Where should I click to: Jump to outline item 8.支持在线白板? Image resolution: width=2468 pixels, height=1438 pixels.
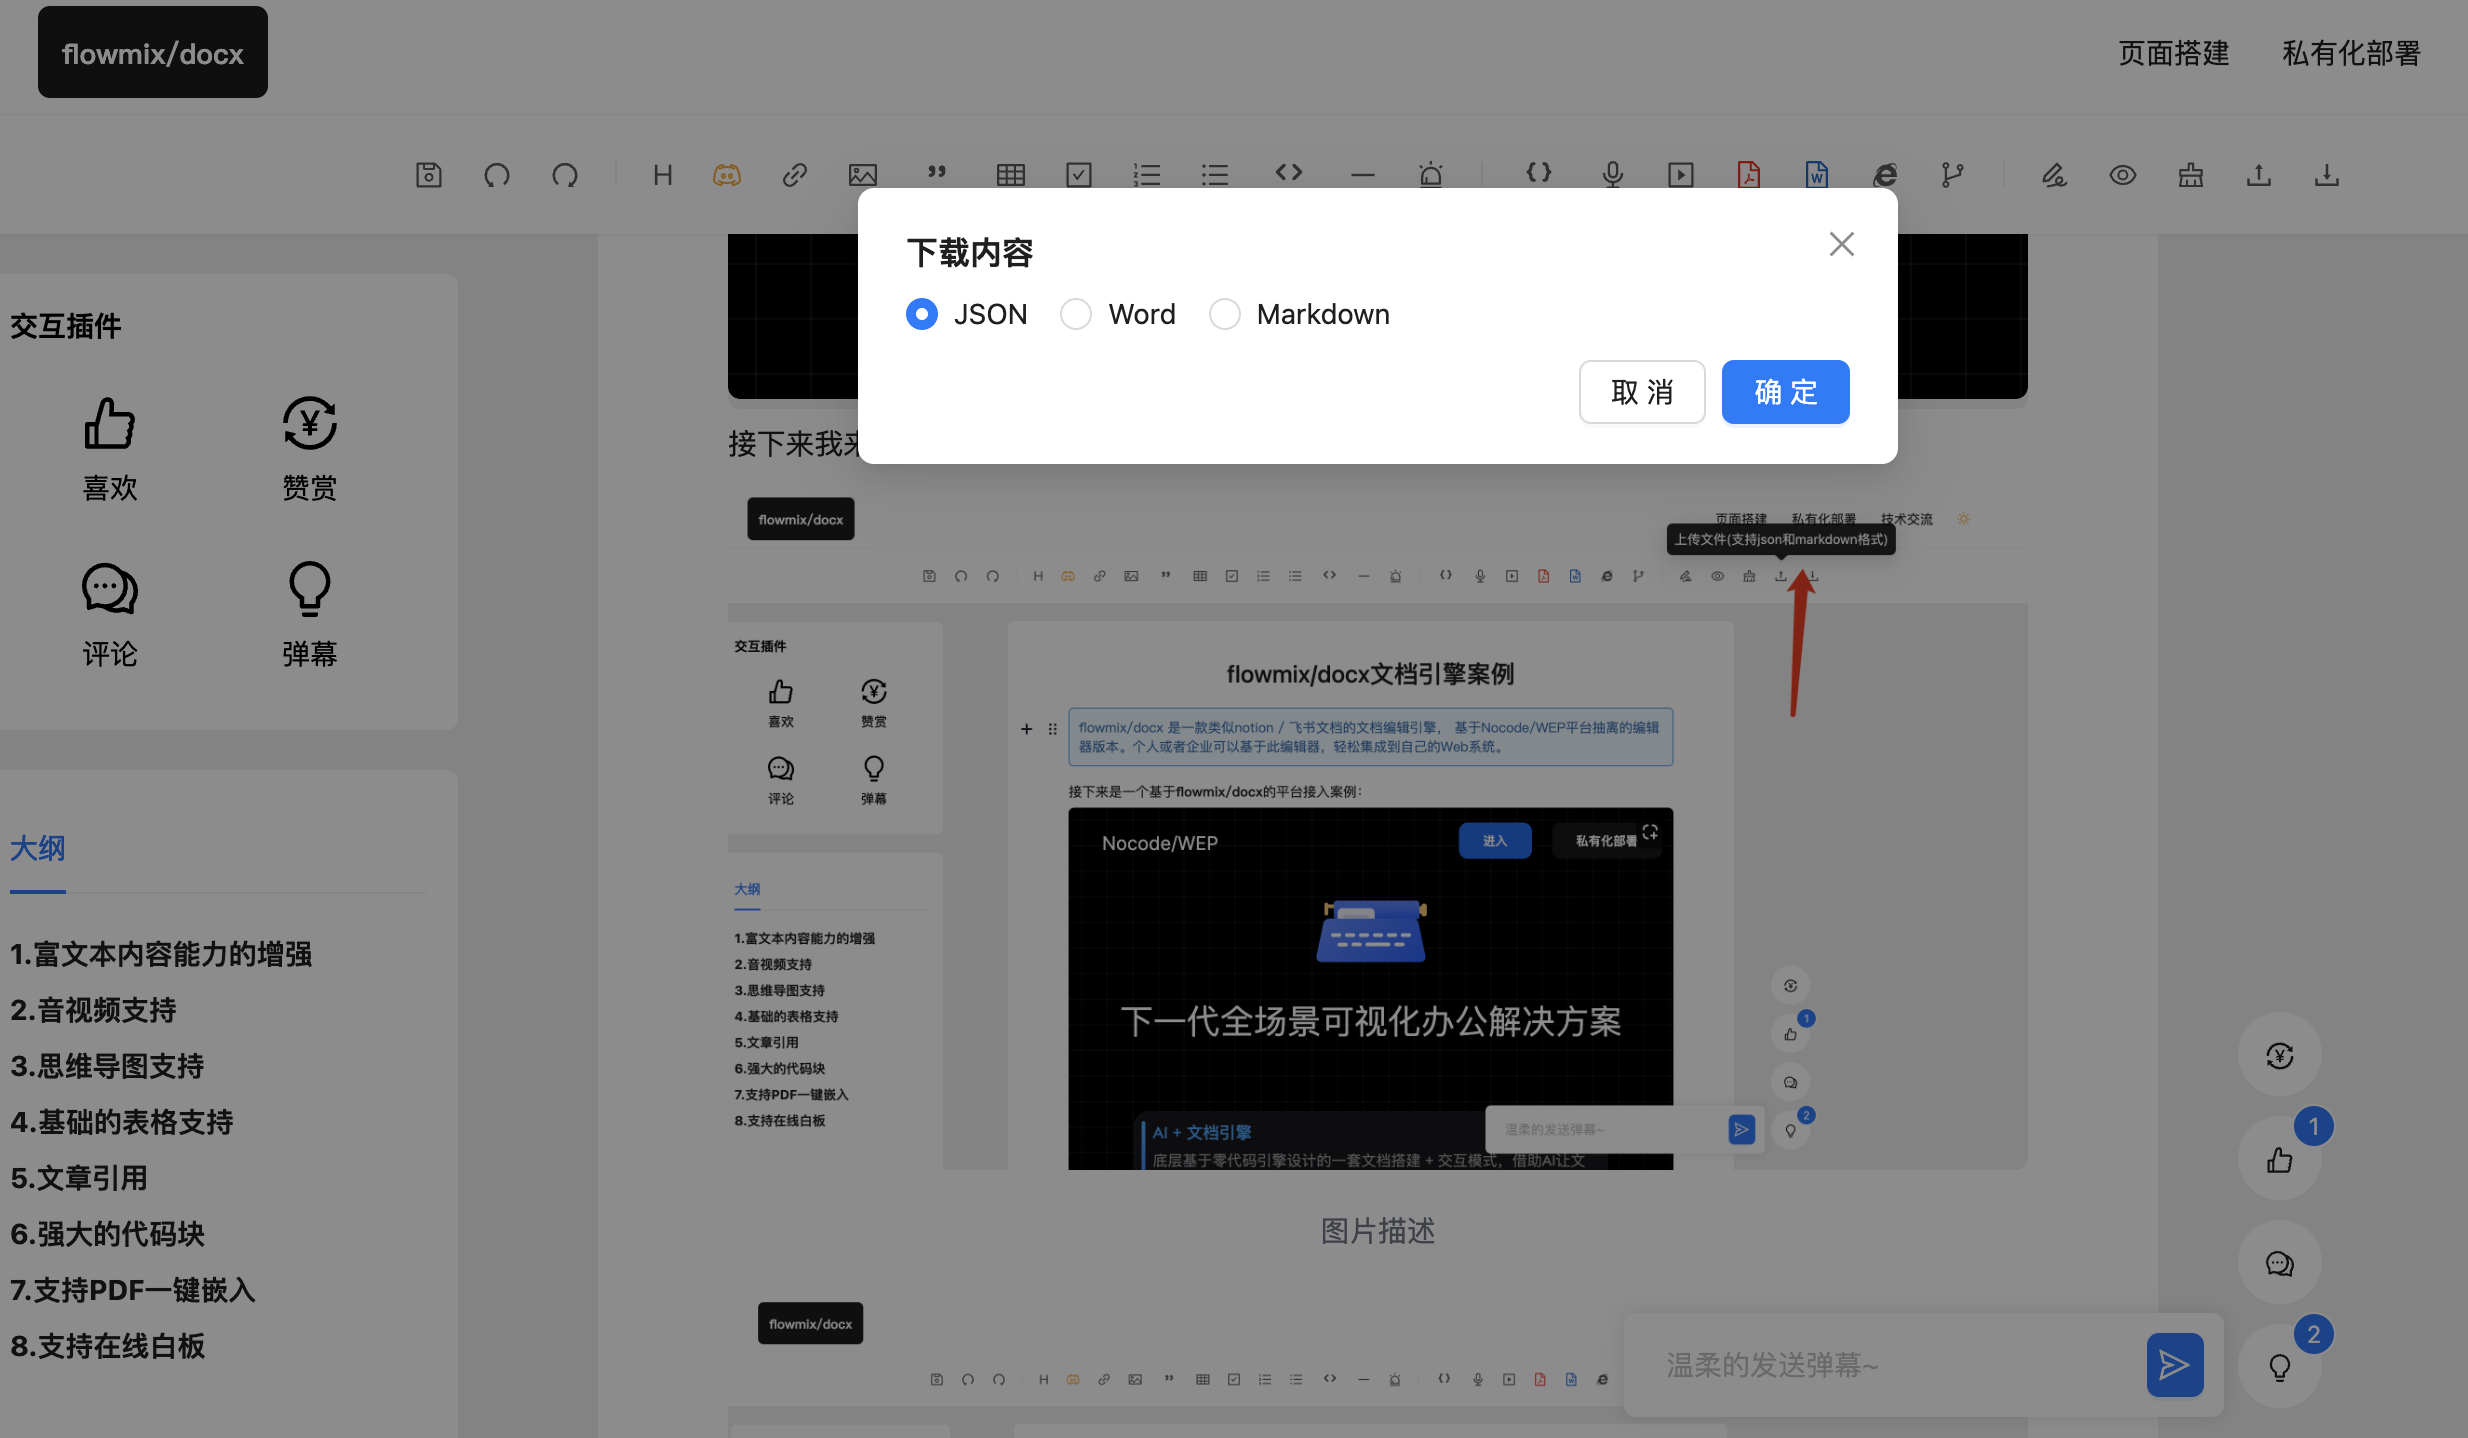pyautogui.click(x=107, y=1346)
